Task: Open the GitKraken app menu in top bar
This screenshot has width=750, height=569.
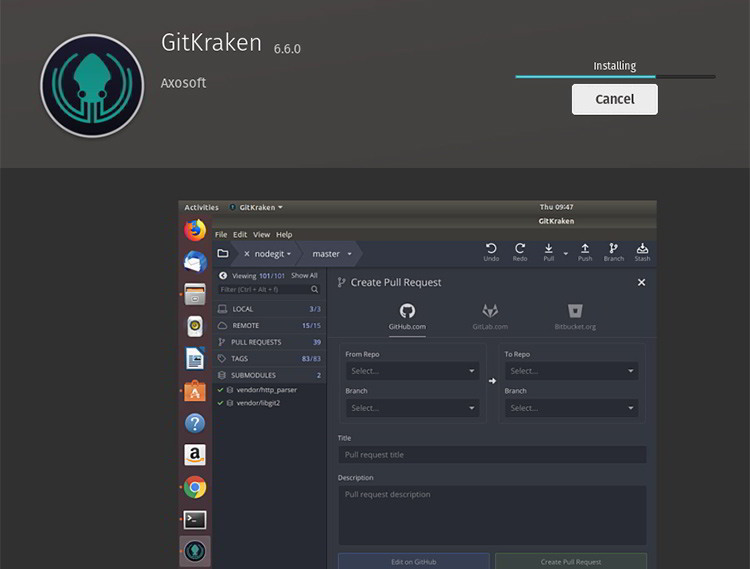Action: click(x=256, y=208)
